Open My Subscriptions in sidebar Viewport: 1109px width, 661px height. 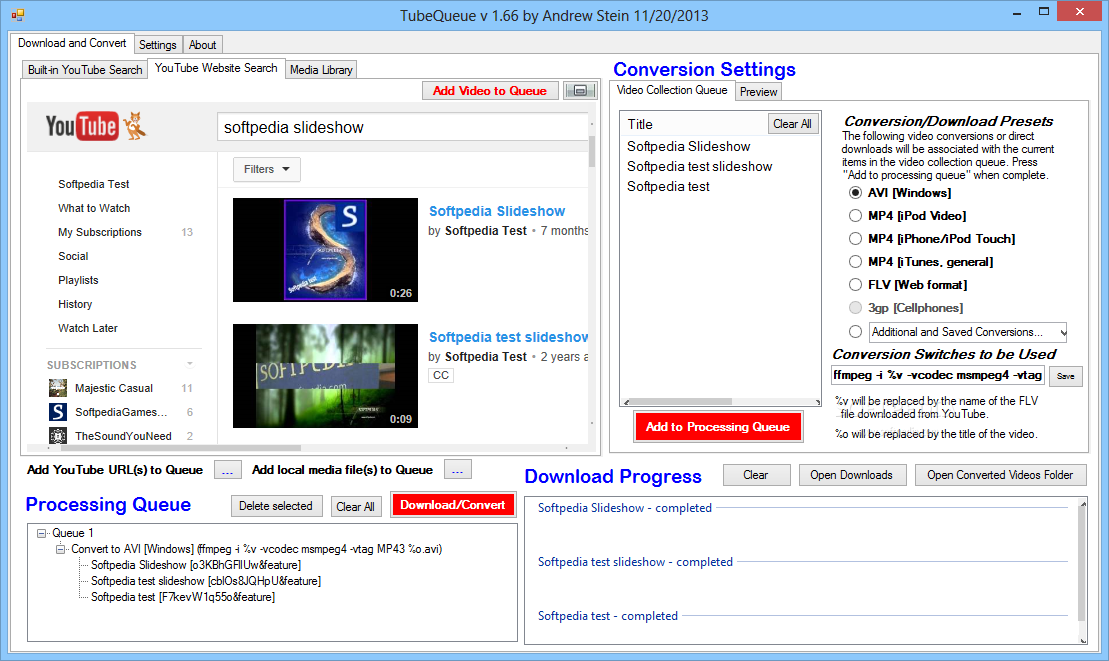click(100, 232)
